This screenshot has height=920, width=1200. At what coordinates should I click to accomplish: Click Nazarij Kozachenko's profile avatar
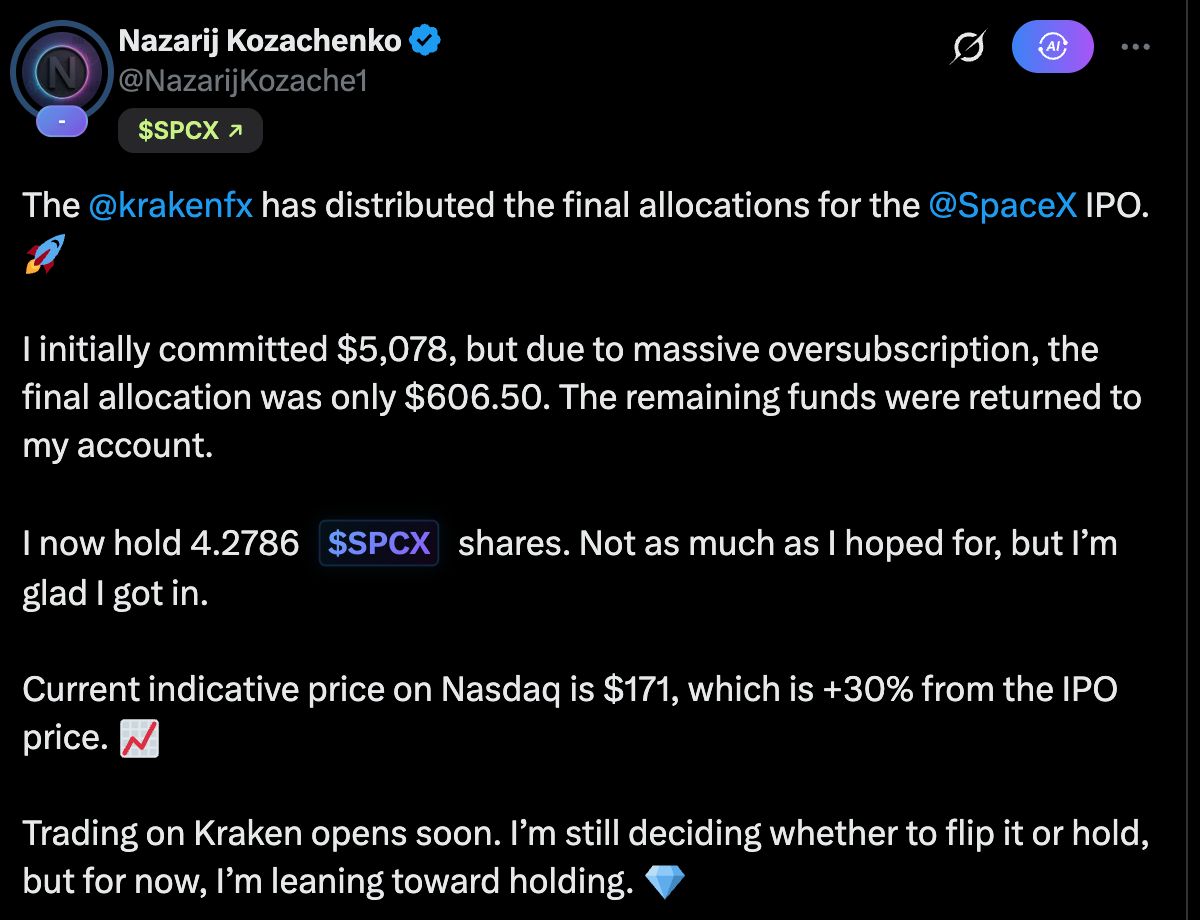click(62, 72)
